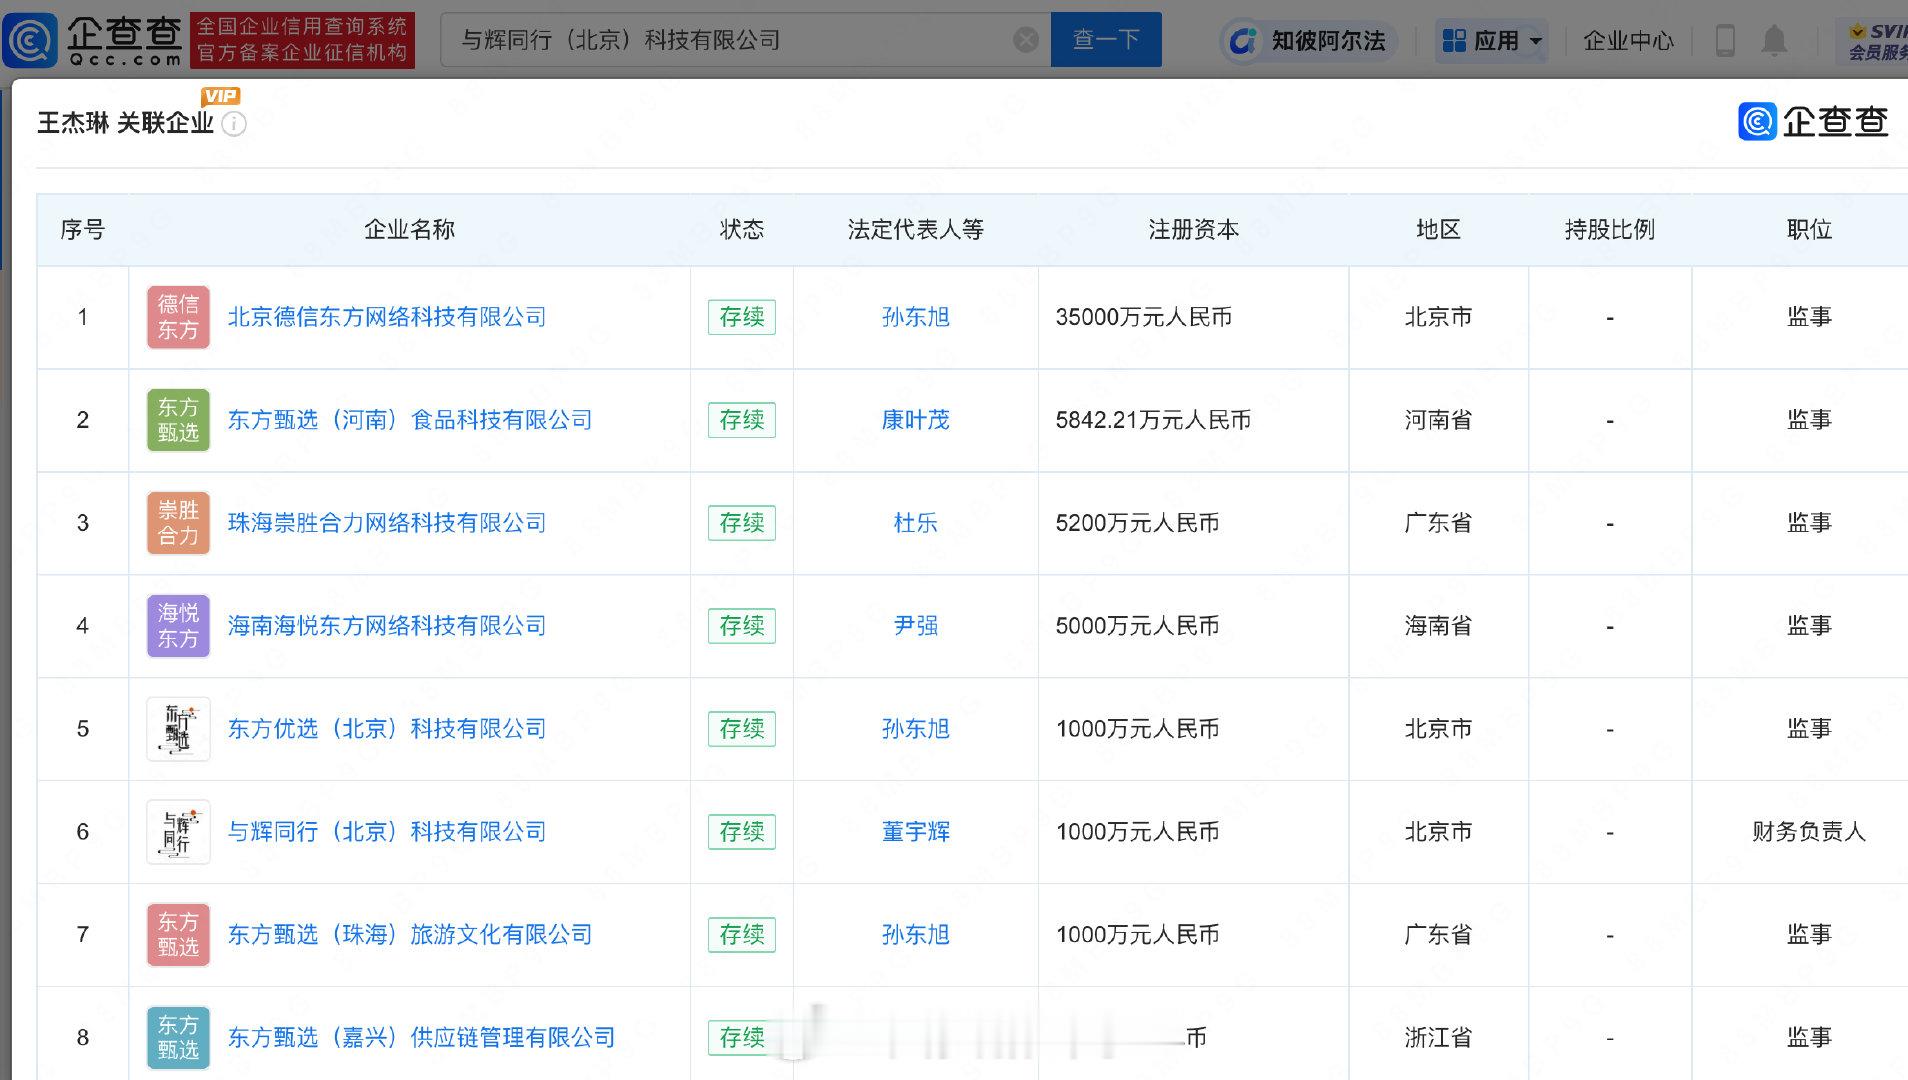Open 与辉同行（北京）科技有限公司 link
Viewport: 1908px width, 1080px height.
click(387, 832)
